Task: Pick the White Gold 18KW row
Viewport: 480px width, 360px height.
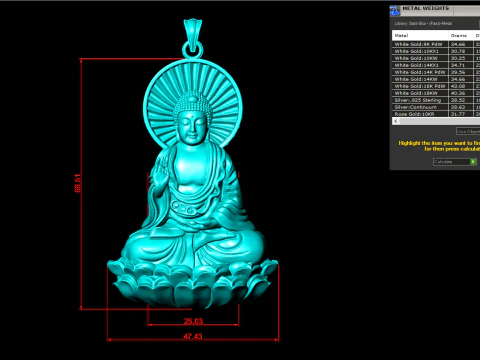Action: (436, 93)
